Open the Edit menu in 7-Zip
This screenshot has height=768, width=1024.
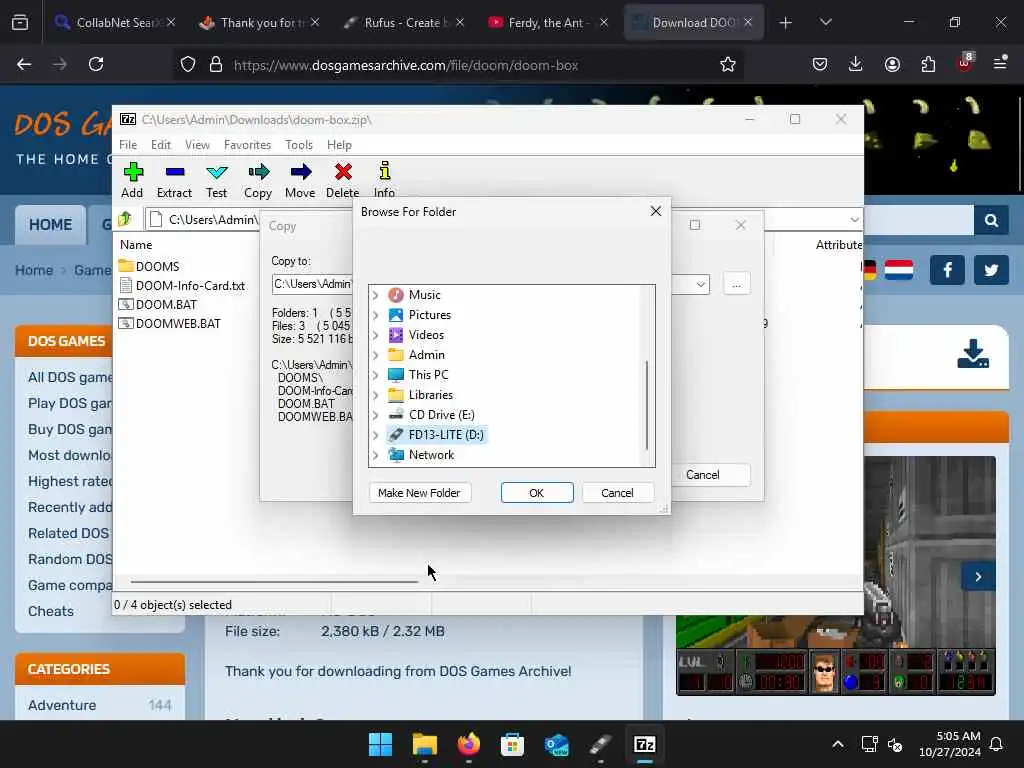coord(161,144)
